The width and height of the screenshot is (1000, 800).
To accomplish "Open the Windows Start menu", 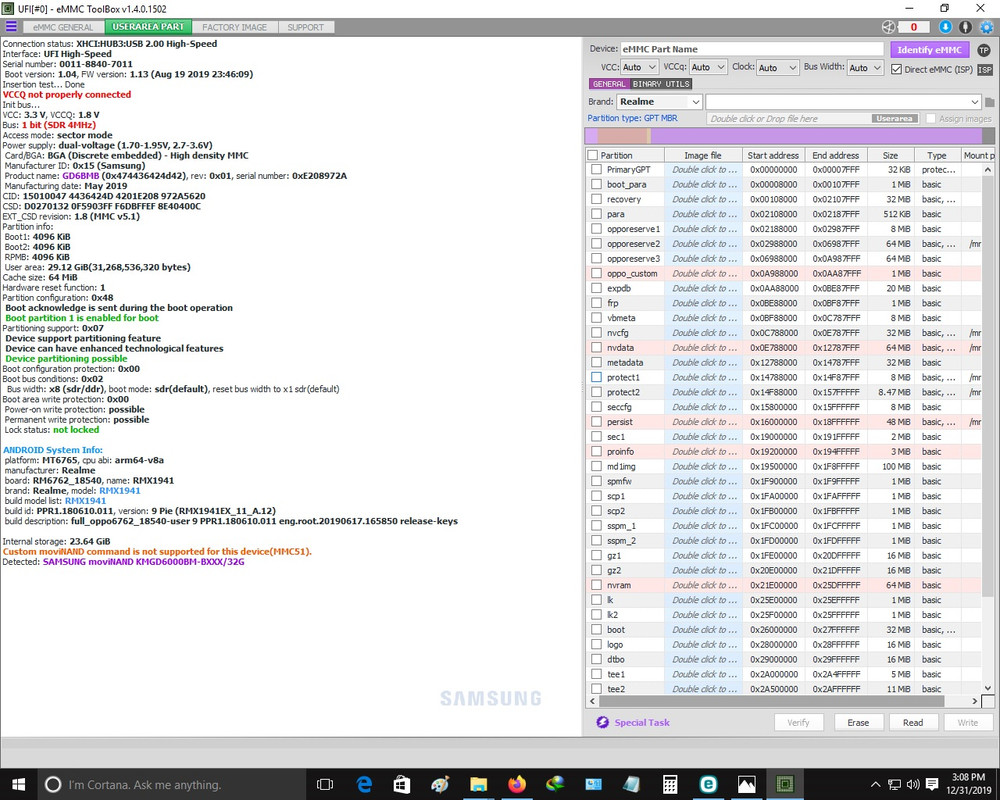I will pos(18,784).
